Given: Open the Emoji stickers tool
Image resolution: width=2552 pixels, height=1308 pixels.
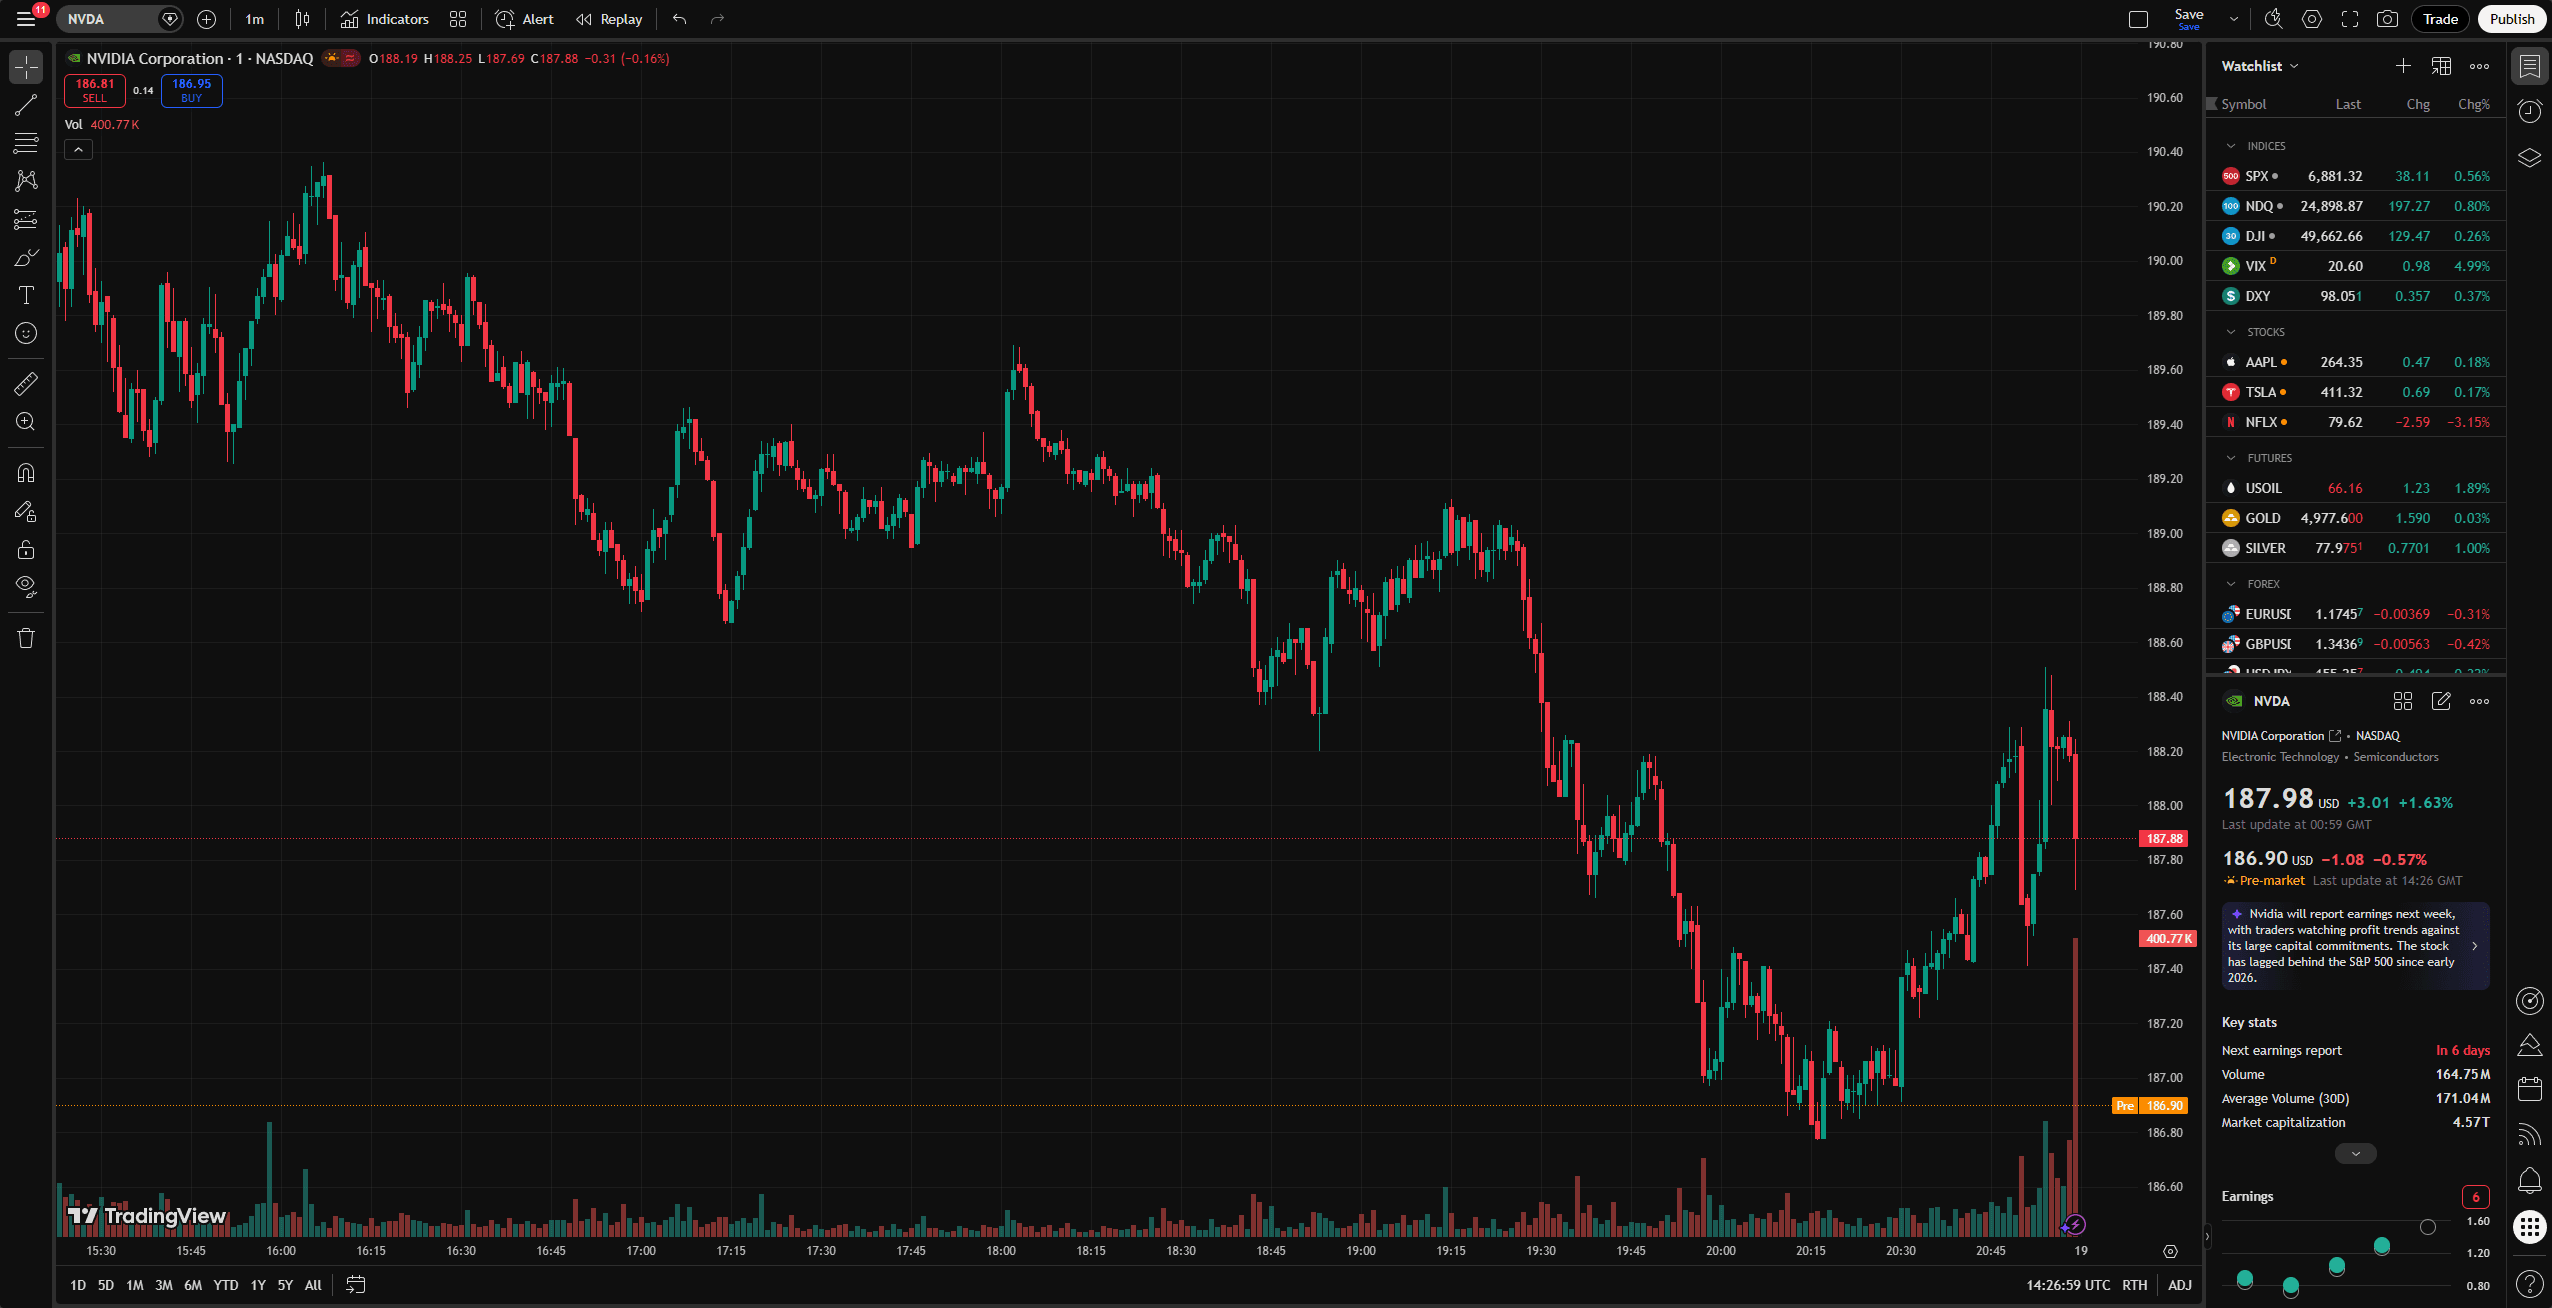Looking at the screenshot, I should click(25, 334).
